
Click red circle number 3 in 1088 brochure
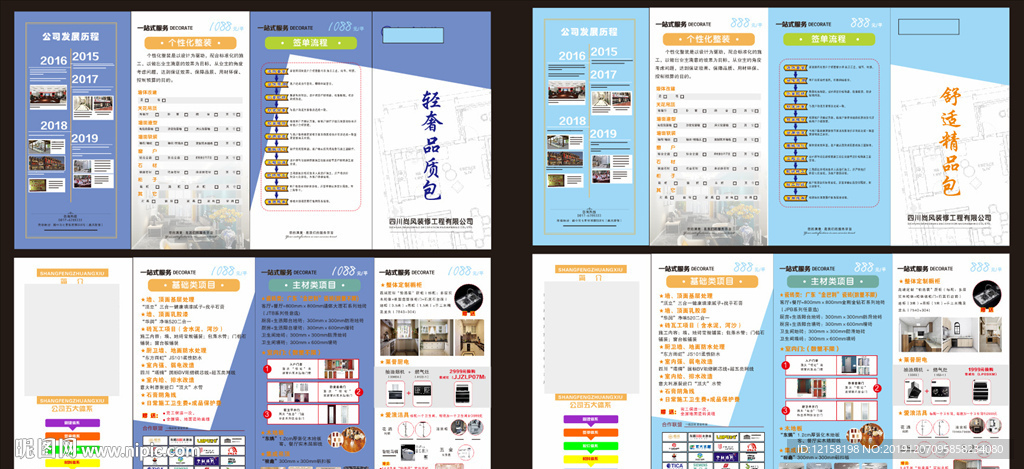pos(267,413)
